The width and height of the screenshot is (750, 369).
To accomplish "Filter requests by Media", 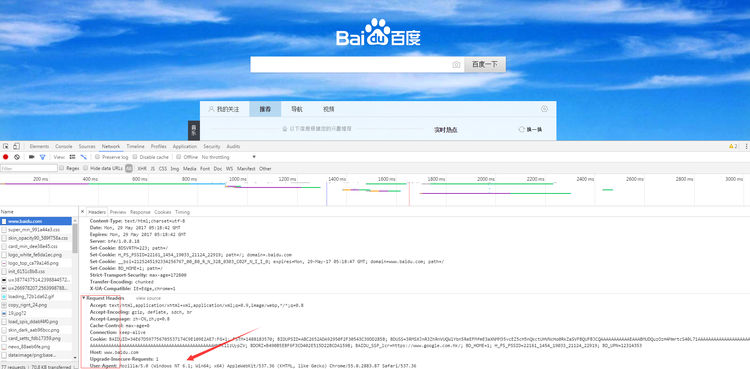I will 190,168.
